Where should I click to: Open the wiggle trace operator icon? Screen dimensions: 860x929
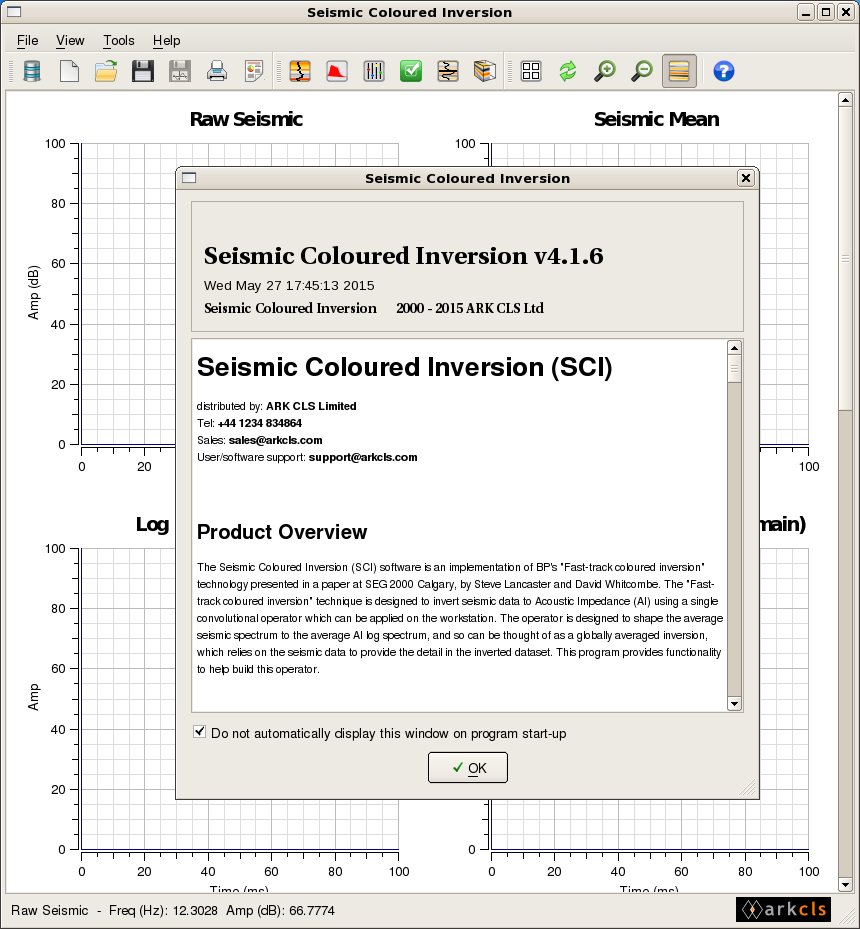coord(448,71)
